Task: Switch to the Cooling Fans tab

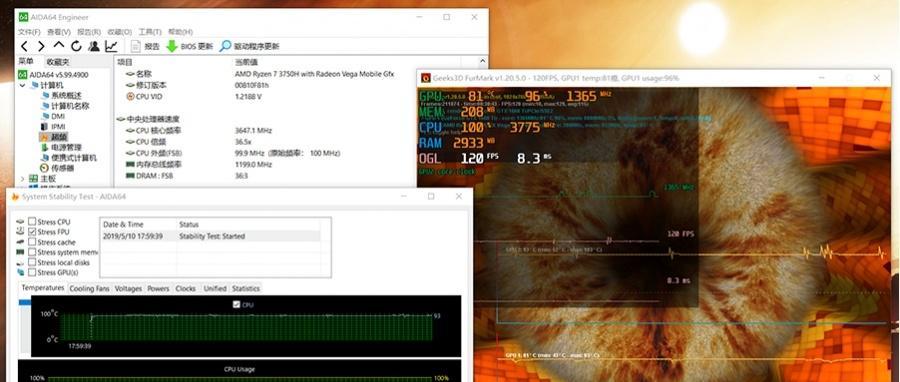Action: (89, 289)
